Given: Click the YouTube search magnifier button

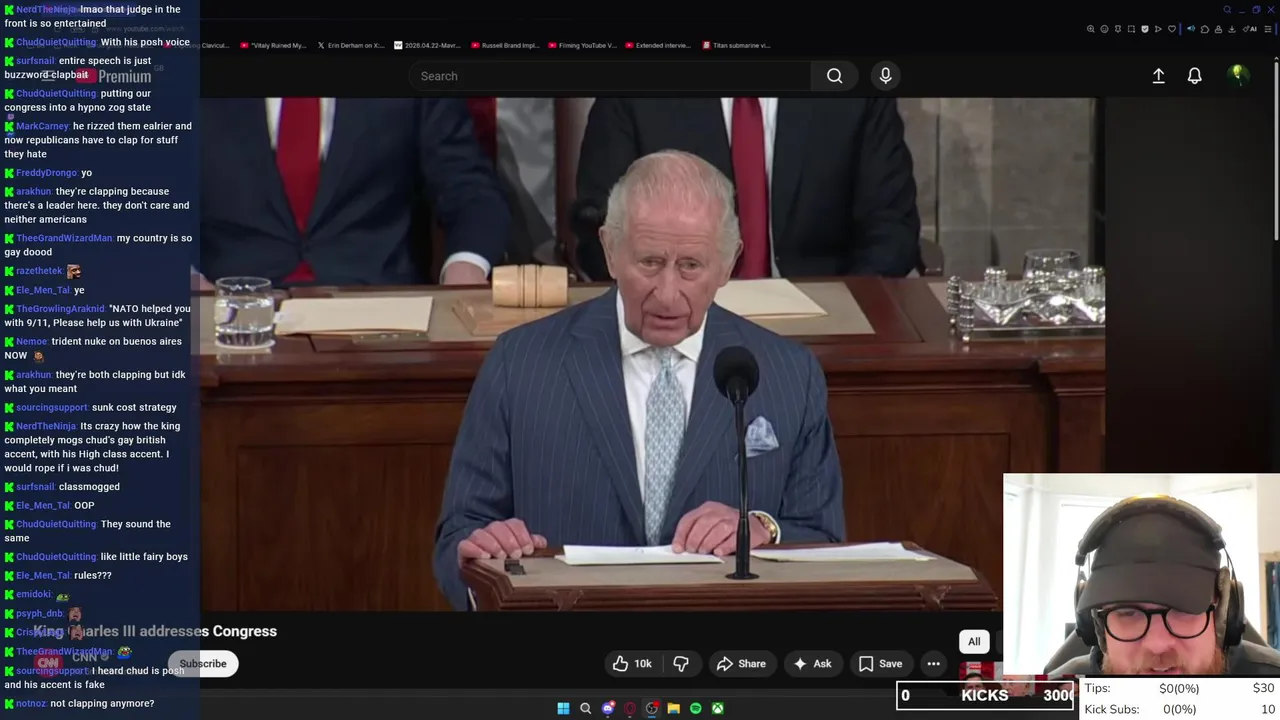Looking at the screenshot, I should [834, 76].
